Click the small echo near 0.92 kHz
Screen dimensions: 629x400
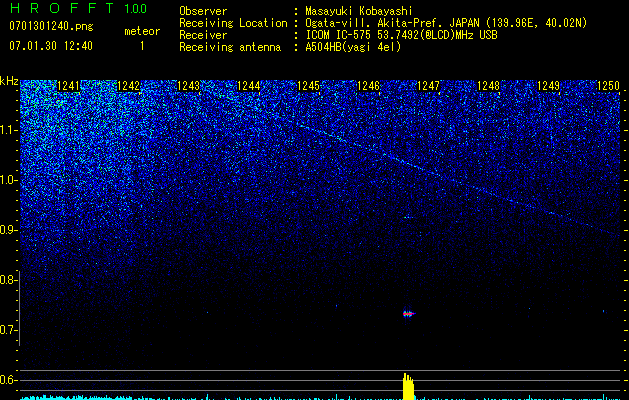click(x=408, y=217)
